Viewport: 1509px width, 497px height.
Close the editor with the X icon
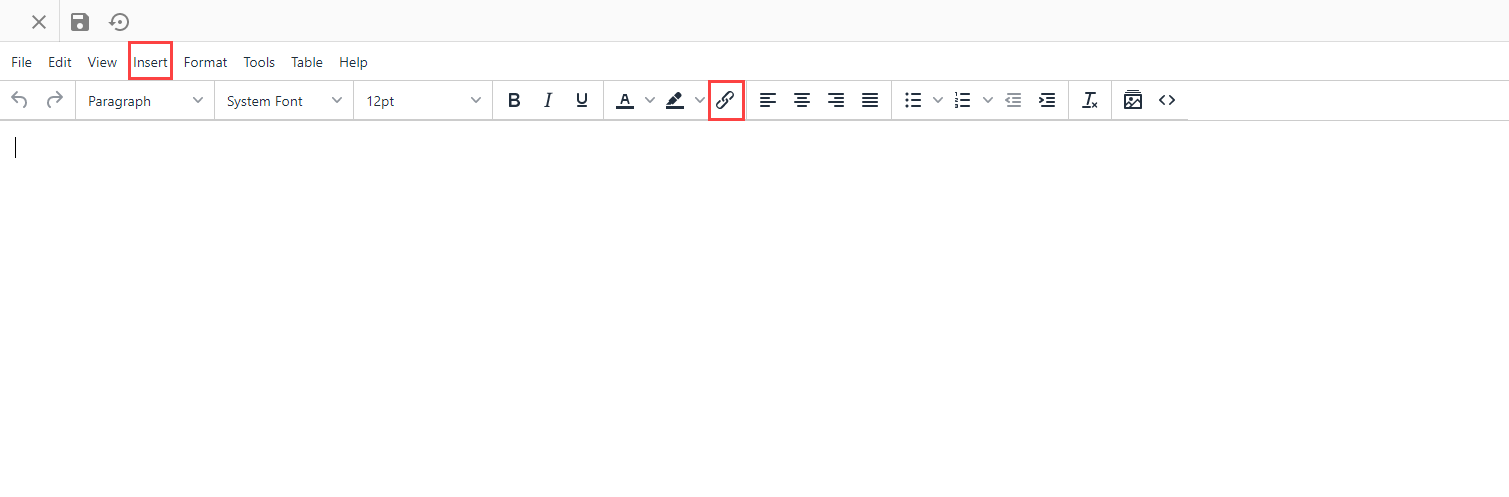39,22
